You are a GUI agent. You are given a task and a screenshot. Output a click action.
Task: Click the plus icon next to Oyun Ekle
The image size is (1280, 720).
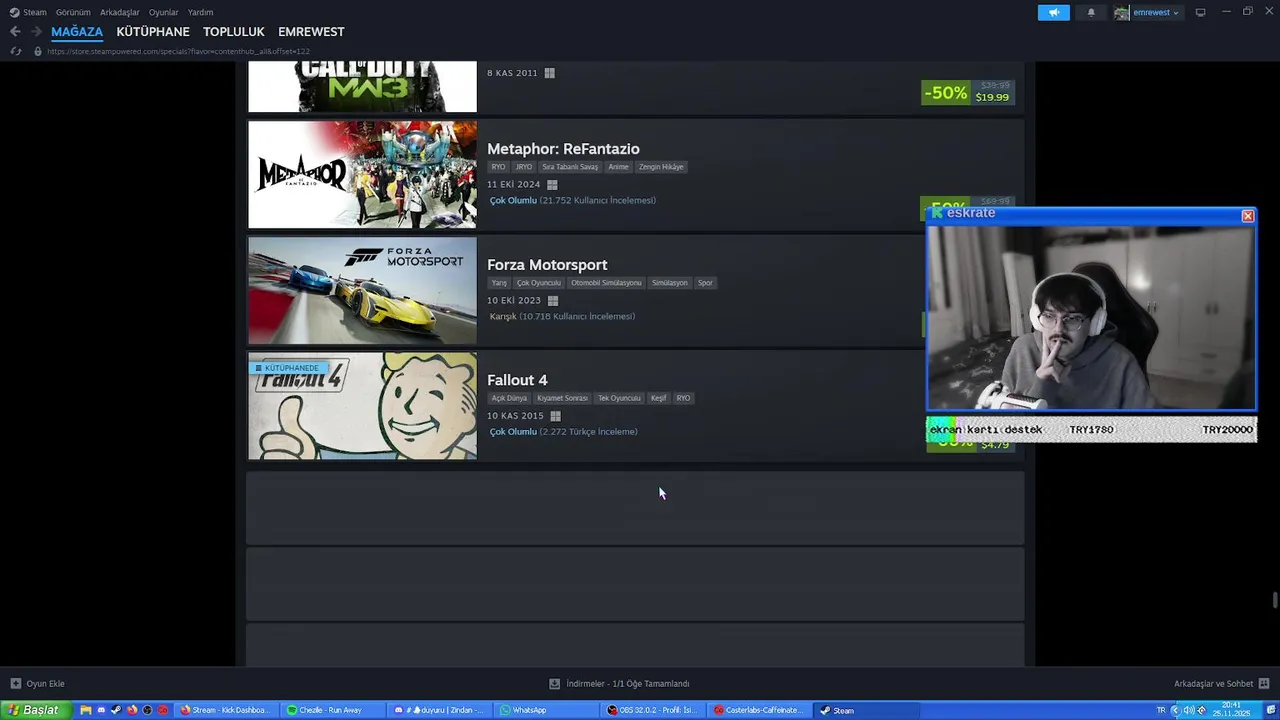tap(15, 684)
